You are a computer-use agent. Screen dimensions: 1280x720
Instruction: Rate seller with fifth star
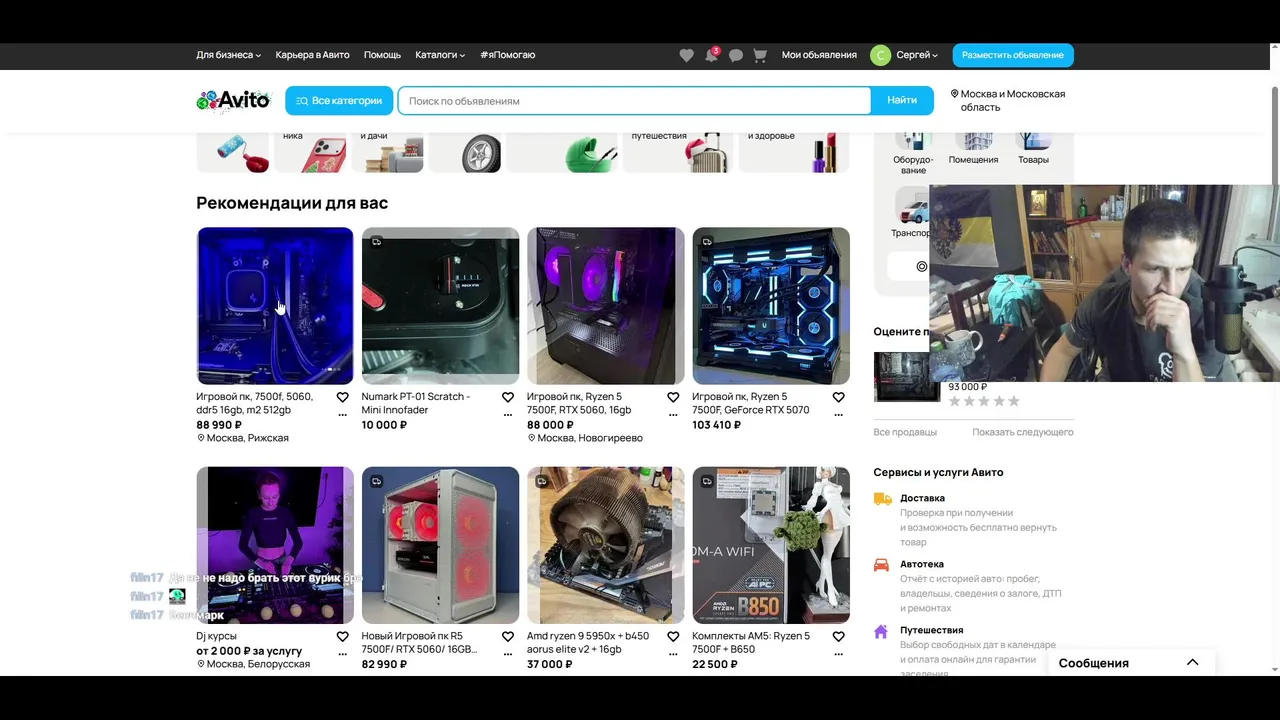[x=1013, y=401]
